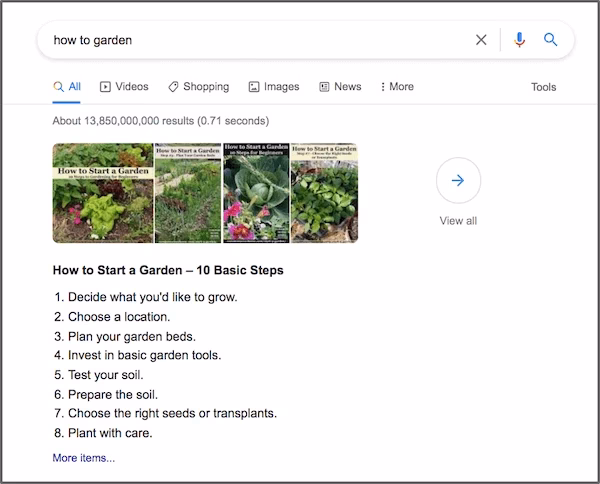This screenshot has width=600, height=484.
Task: Click the View all link text
Action: pos(458,221)
